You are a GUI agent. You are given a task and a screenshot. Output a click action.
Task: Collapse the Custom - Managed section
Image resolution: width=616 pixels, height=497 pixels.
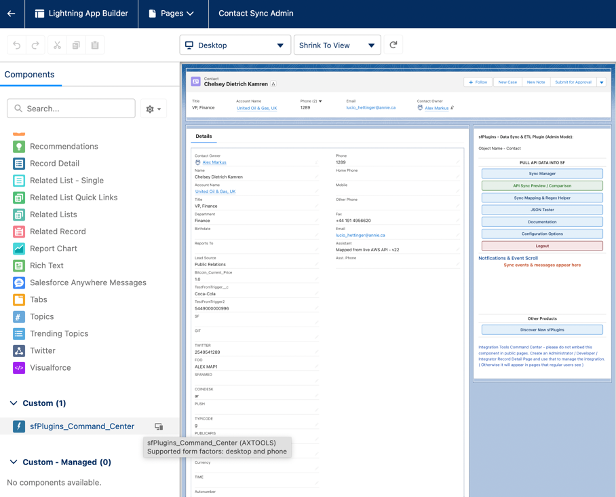13,462
